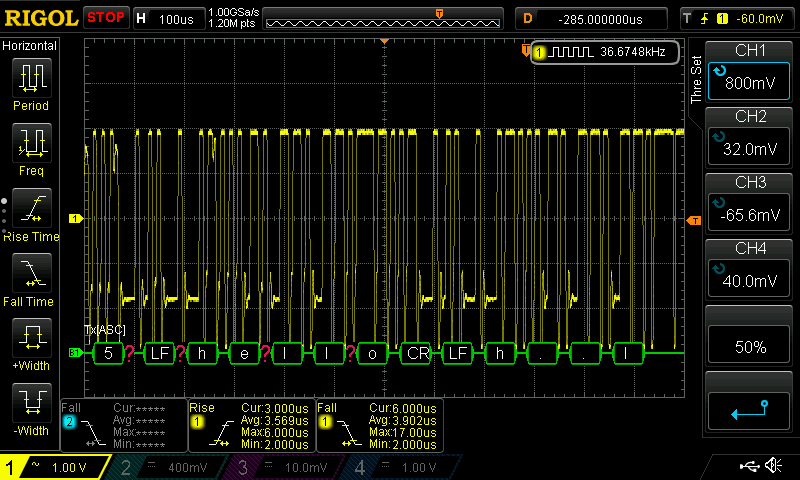Screen dimensions: 800x480
Task: Click the Thre.Set menu tab
Action: [x=696, y=79]
